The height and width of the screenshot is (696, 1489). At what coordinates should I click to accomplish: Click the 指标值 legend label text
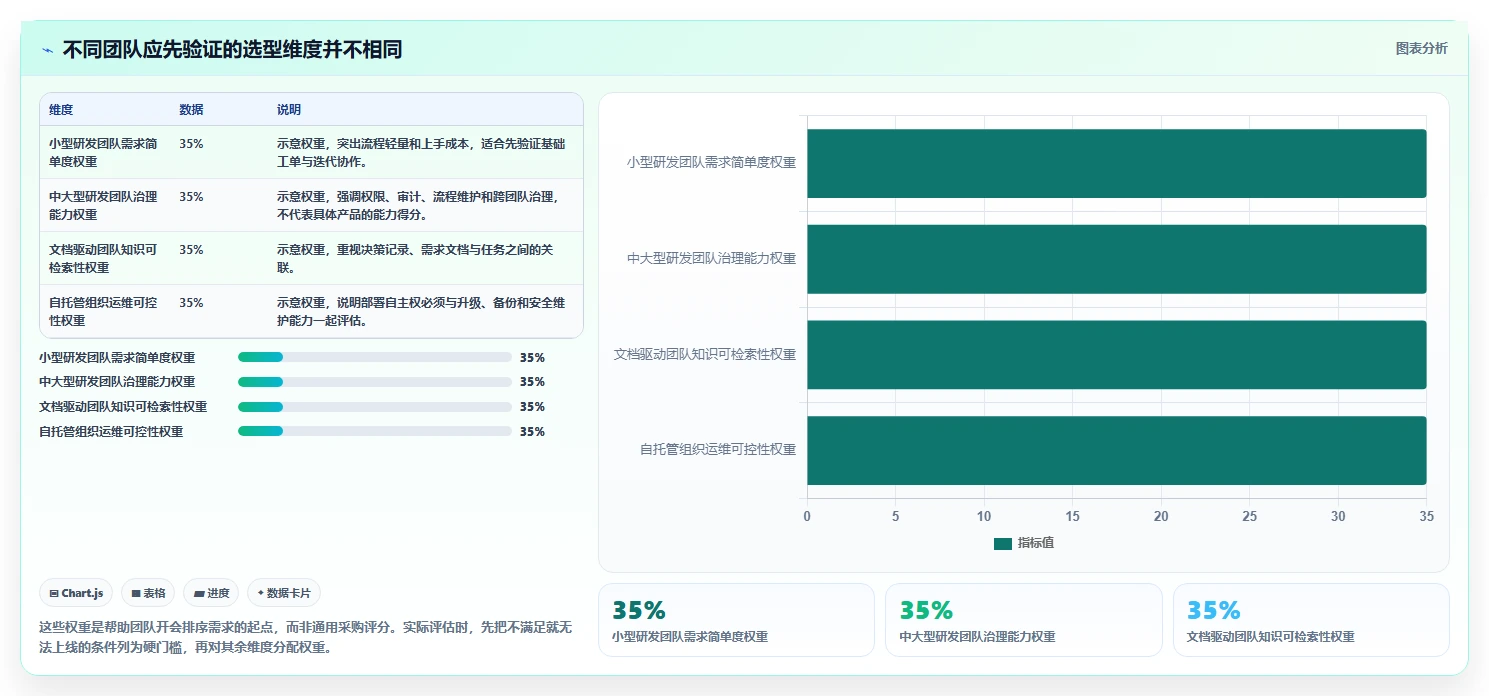point(1036,543)
